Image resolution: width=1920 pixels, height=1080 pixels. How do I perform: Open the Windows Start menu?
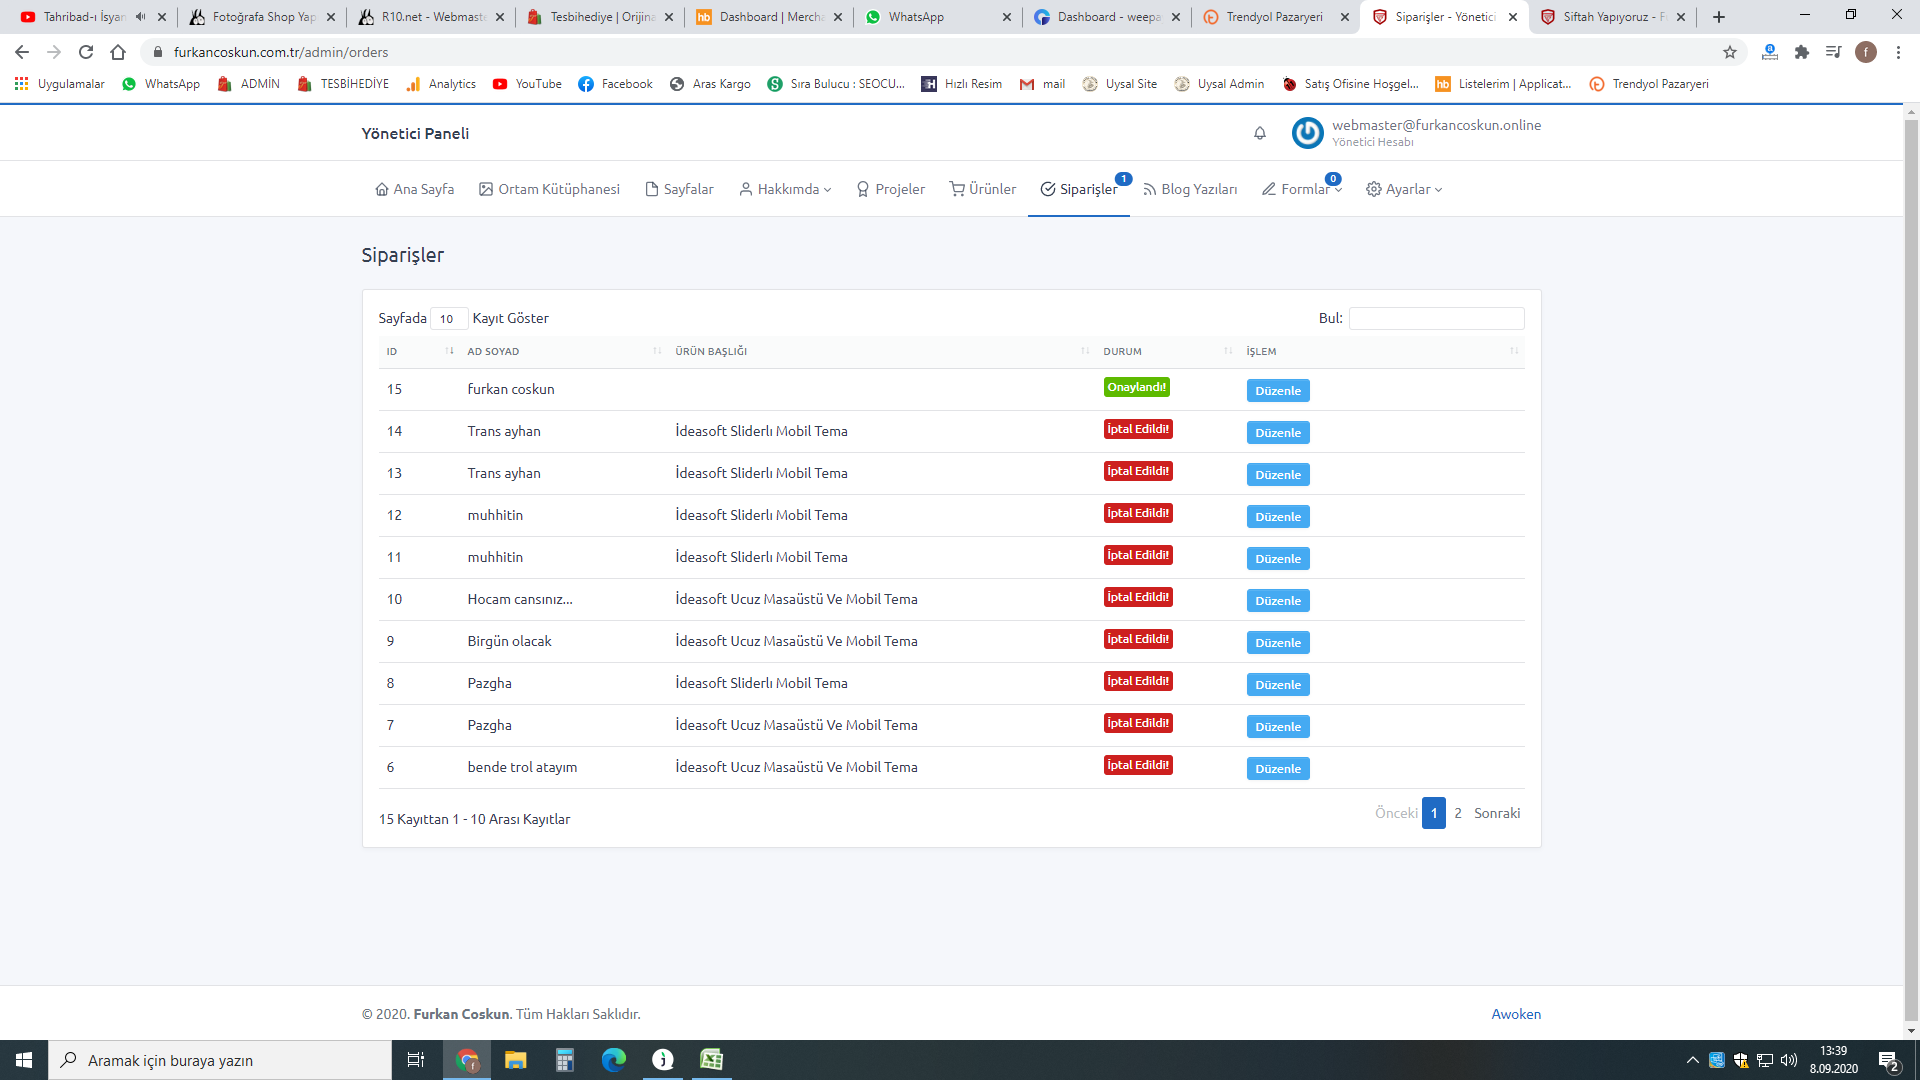[24, 1060]
